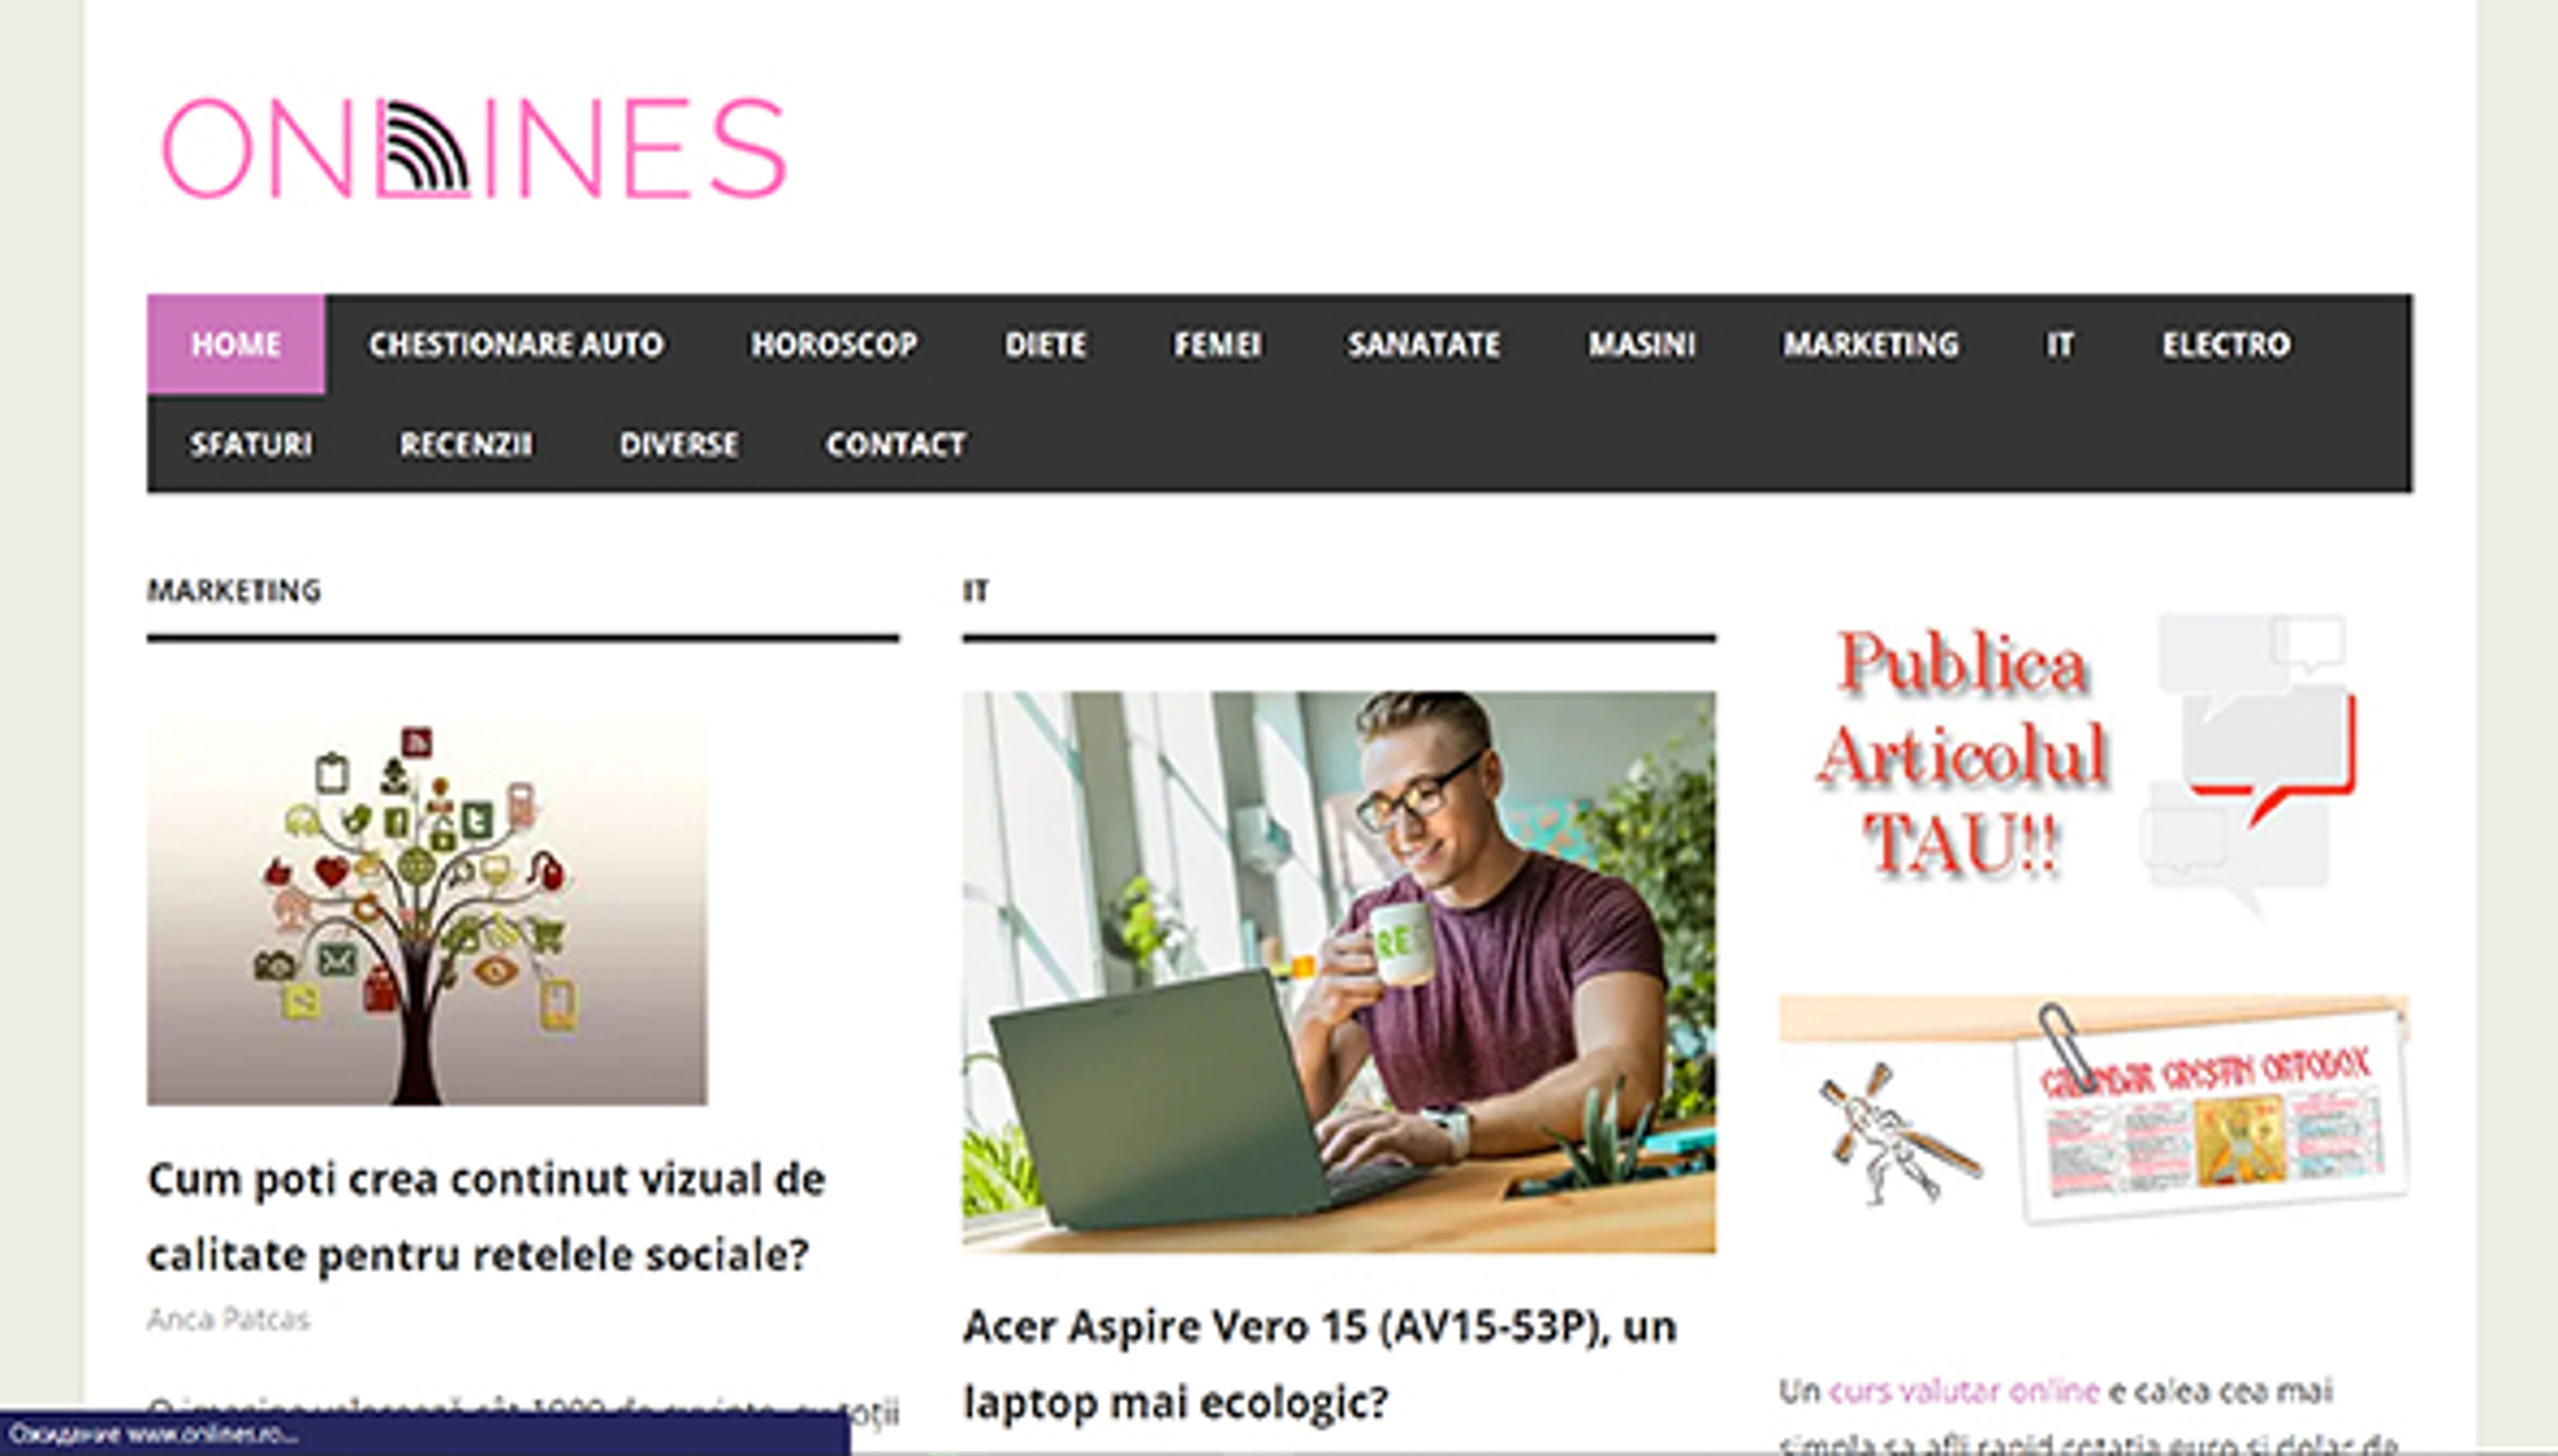The height and width of the screenshot is (1456, 2558).
Task: Click the ONLINES site logo
Action: [x=474, y=148]
